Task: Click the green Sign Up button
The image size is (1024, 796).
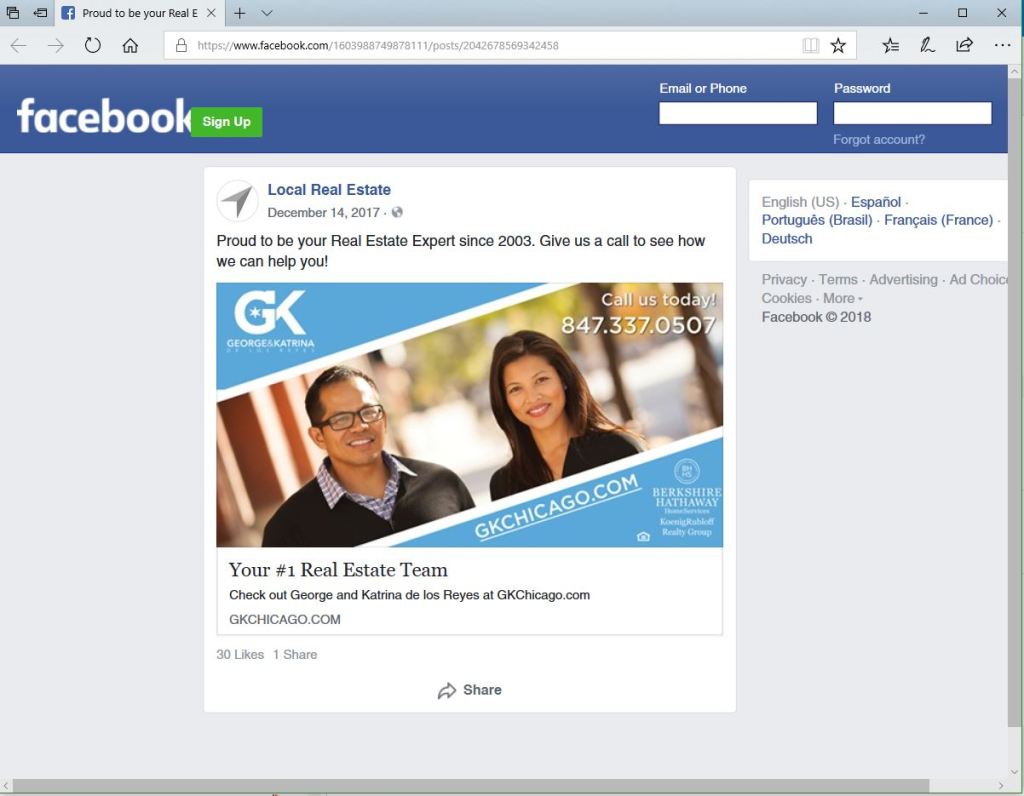Action: 226,122
